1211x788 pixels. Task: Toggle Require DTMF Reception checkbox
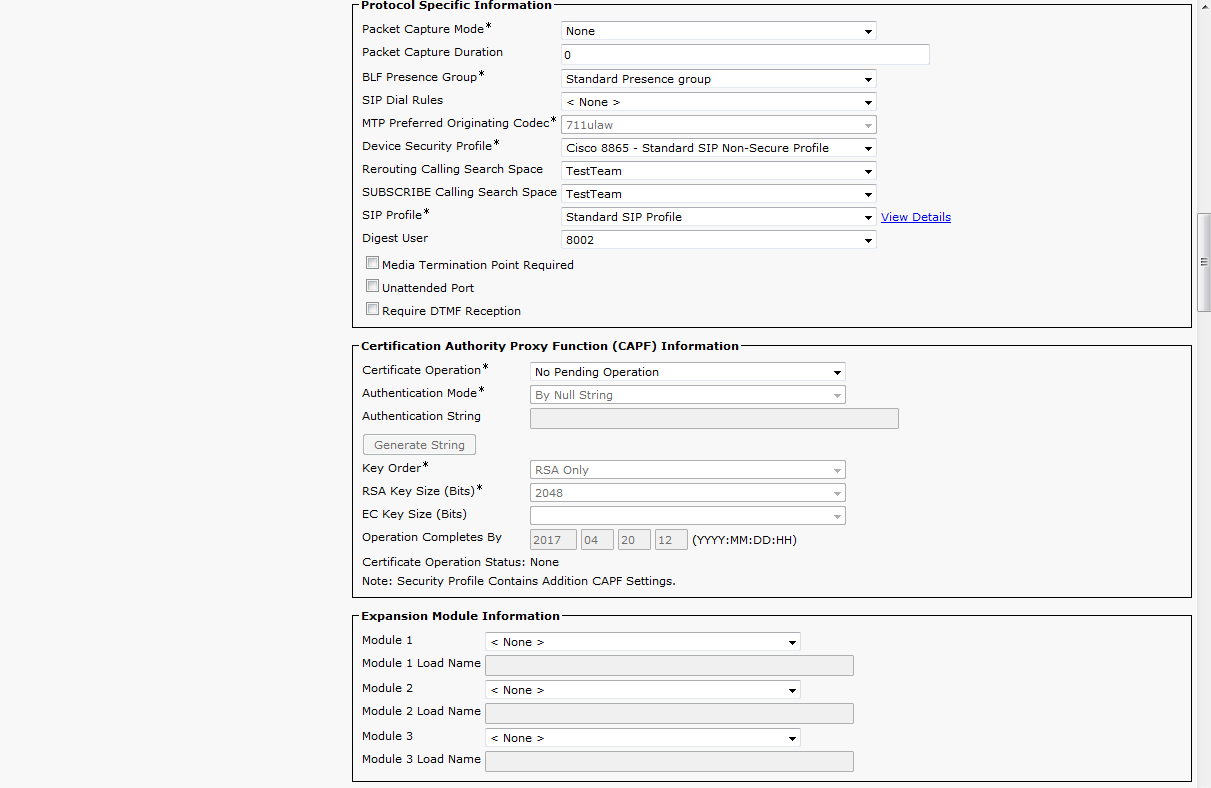point(373,310)
